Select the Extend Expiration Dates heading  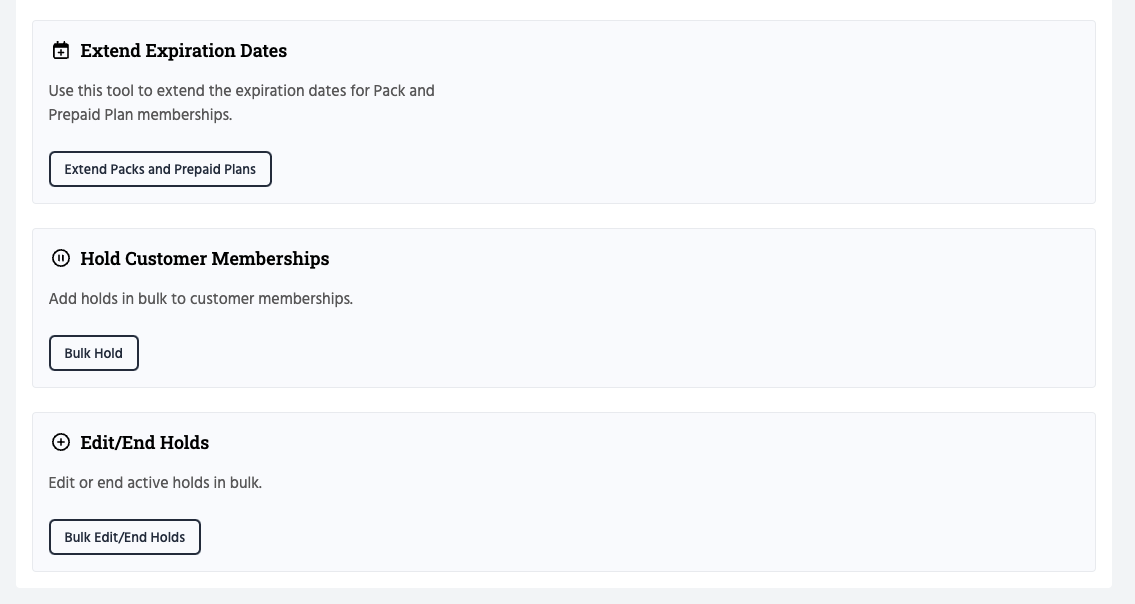[184, 51]
